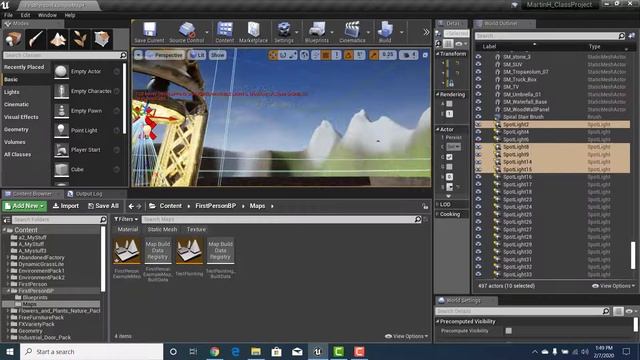The height and width of the screenshot is (360, 640).
Task: Open Microsoft Edge from the taskbar
Action: (236, 351)
